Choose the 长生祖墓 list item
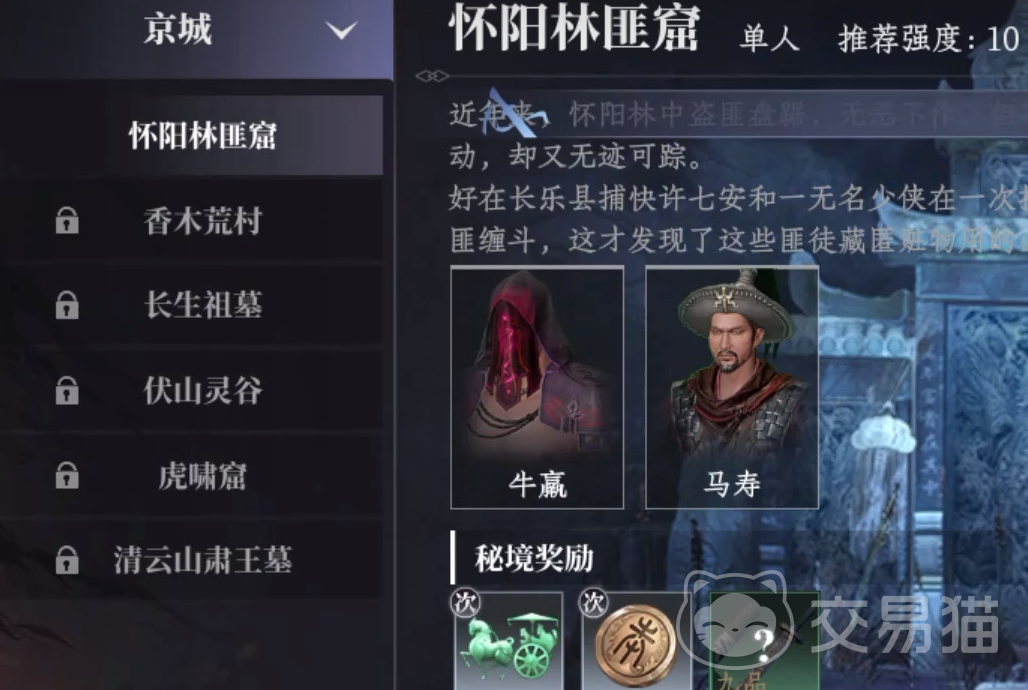Image resolution: width=1028 pixels, height=690 pixels. 191,305
